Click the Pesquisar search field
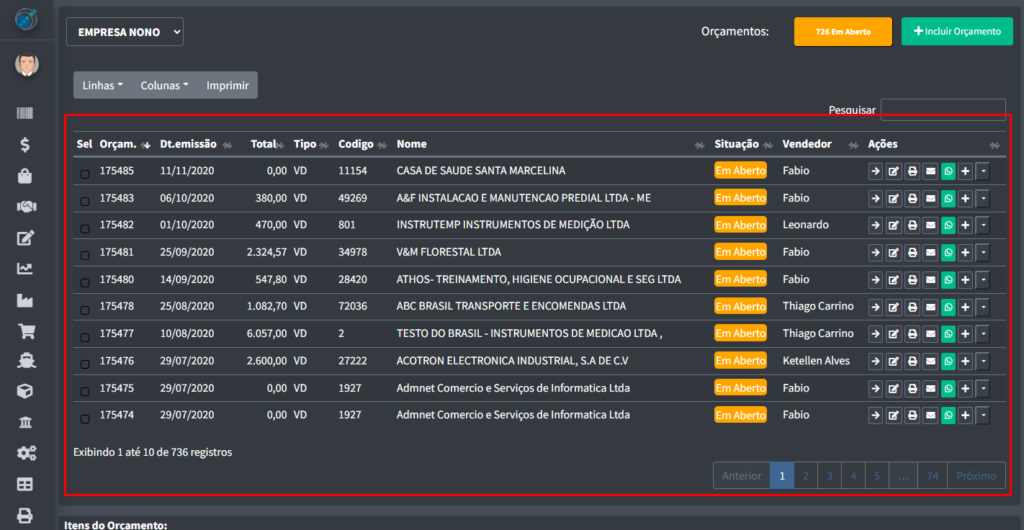Viewport: 1024px width, 530px height. (x=942, y=110)
